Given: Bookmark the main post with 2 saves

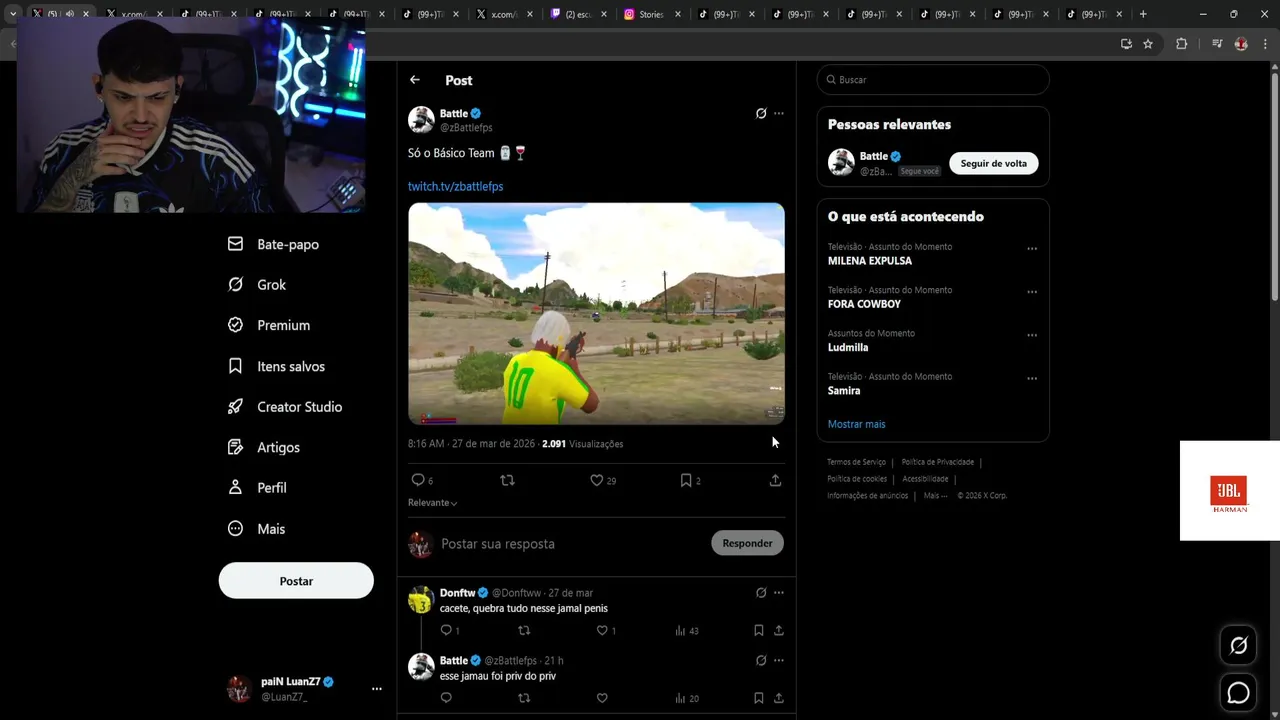Looking at the screenshot, I should point(690,480).
